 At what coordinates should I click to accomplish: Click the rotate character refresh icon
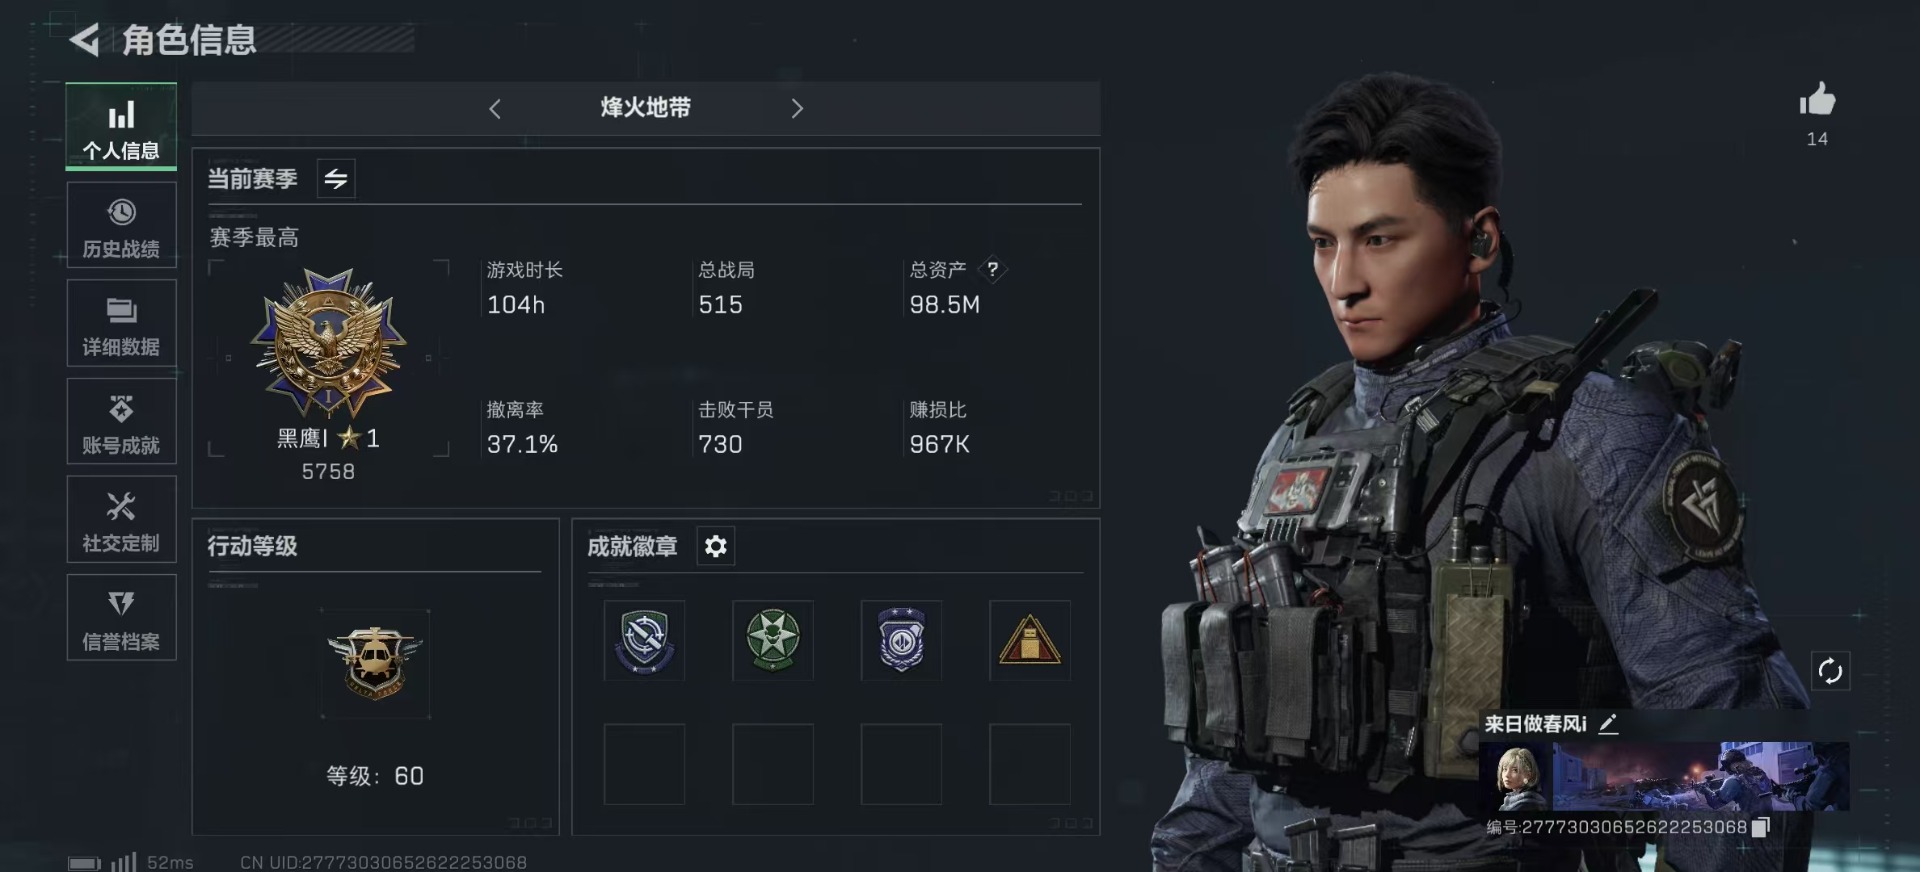tap(1830, 671)
